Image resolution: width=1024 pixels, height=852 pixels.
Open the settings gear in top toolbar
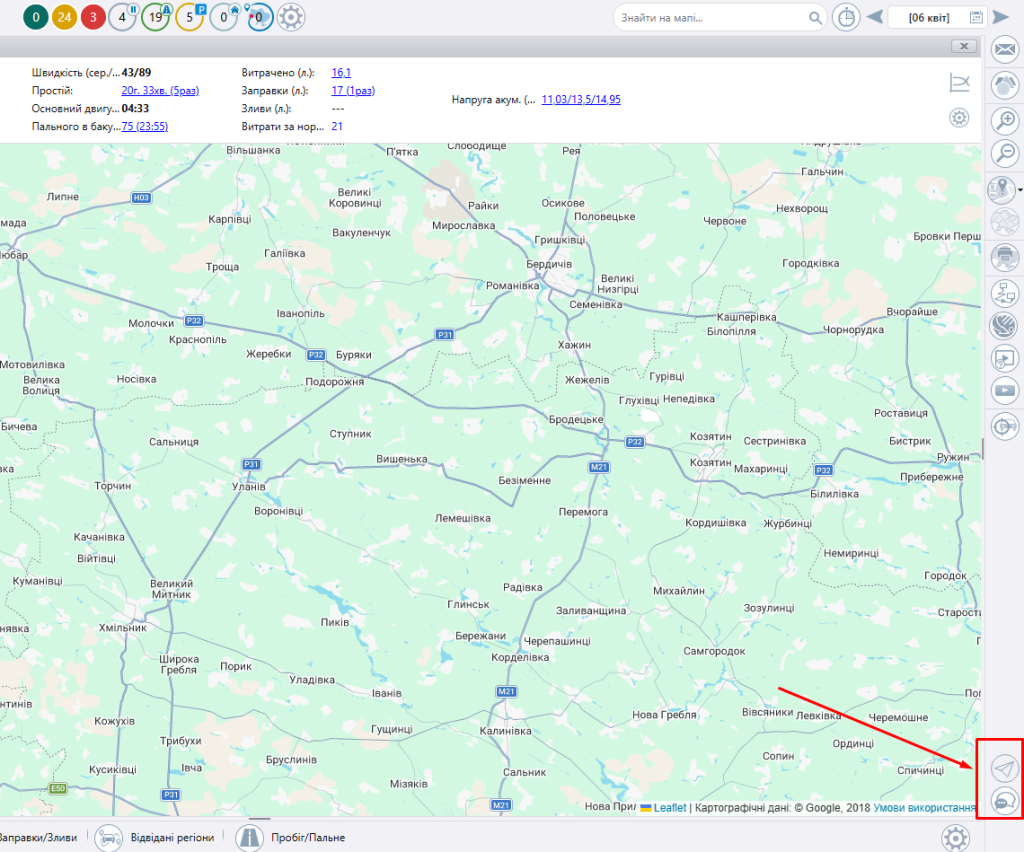tap(291, 17)
